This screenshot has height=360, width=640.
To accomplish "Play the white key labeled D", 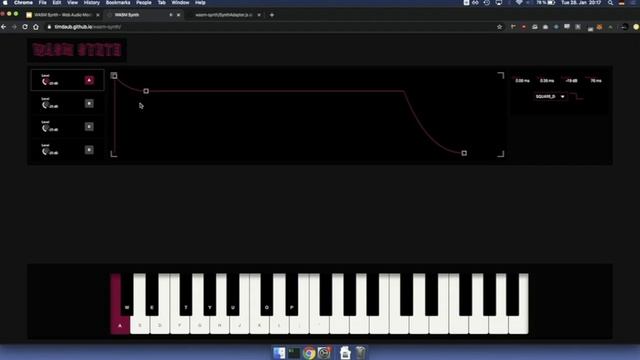I will 160,325.
